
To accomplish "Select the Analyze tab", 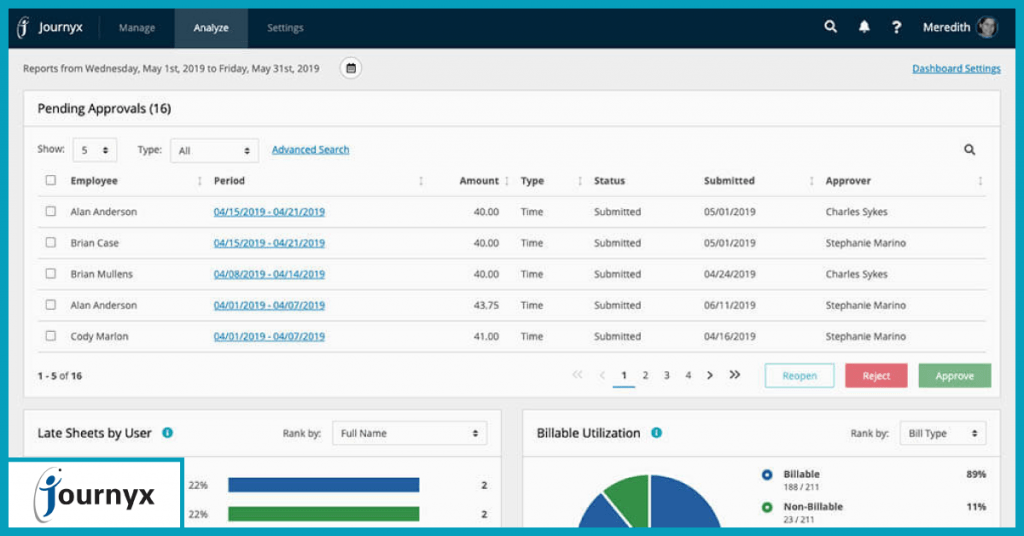I will pos(211,27).
